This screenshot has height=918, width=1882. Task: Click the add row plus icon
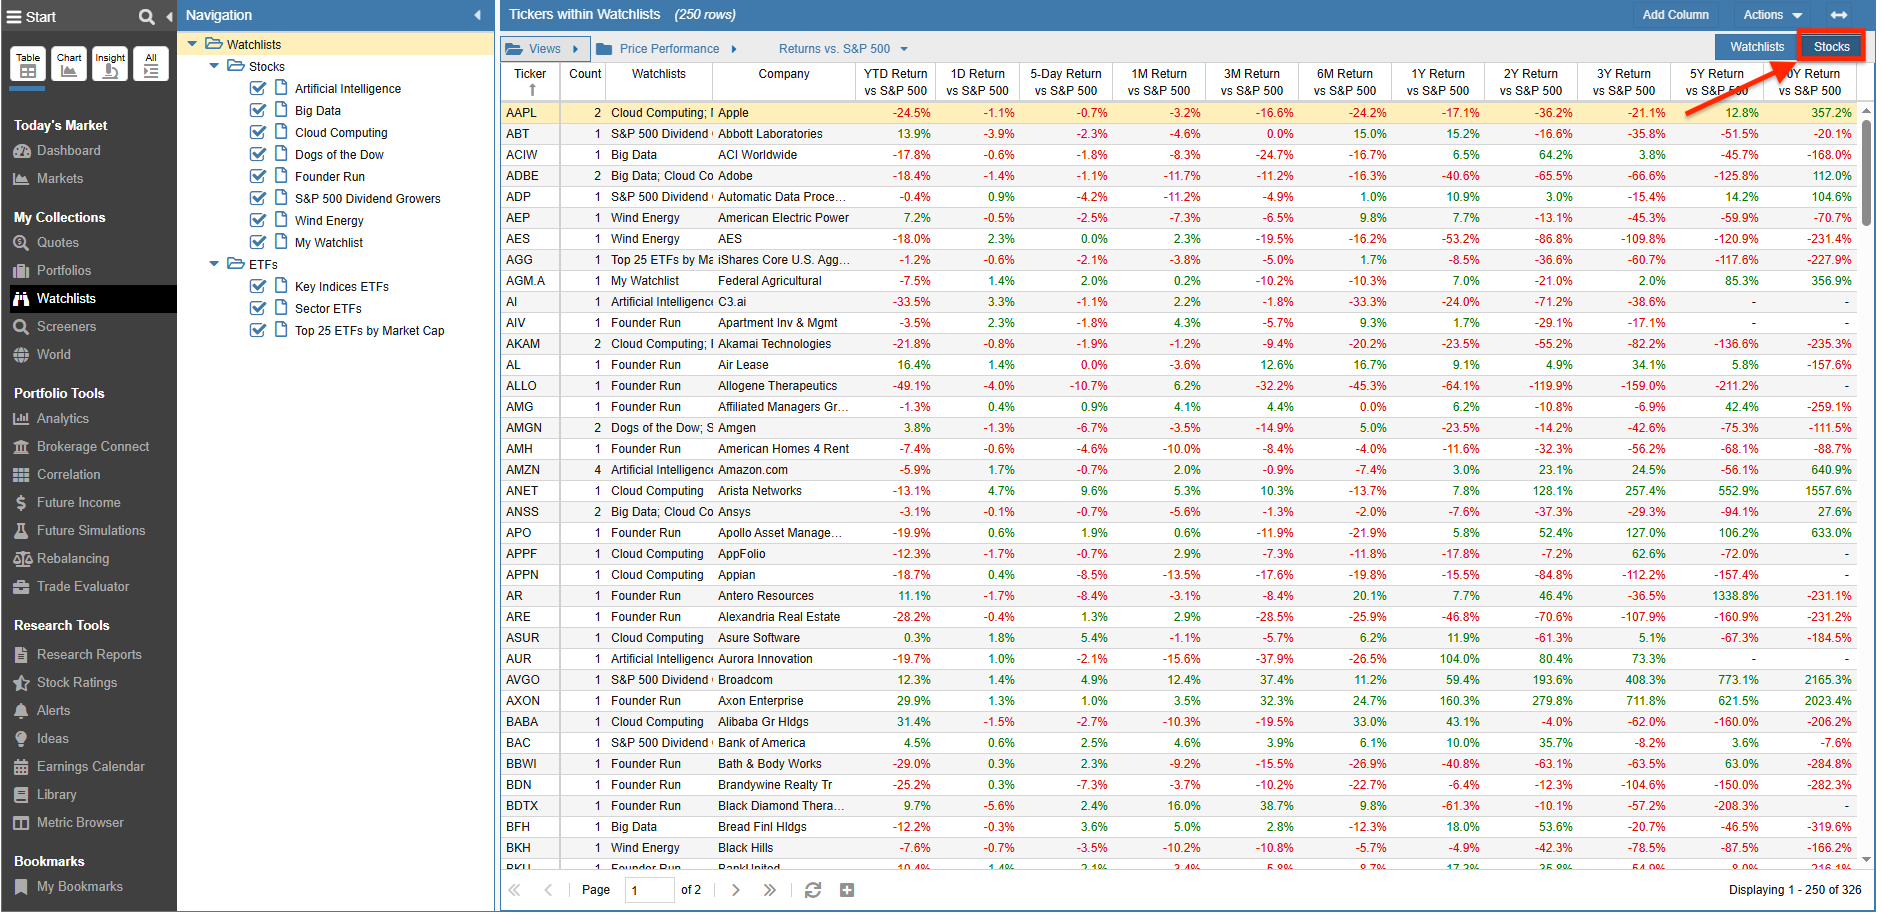(x=847, y=890)
